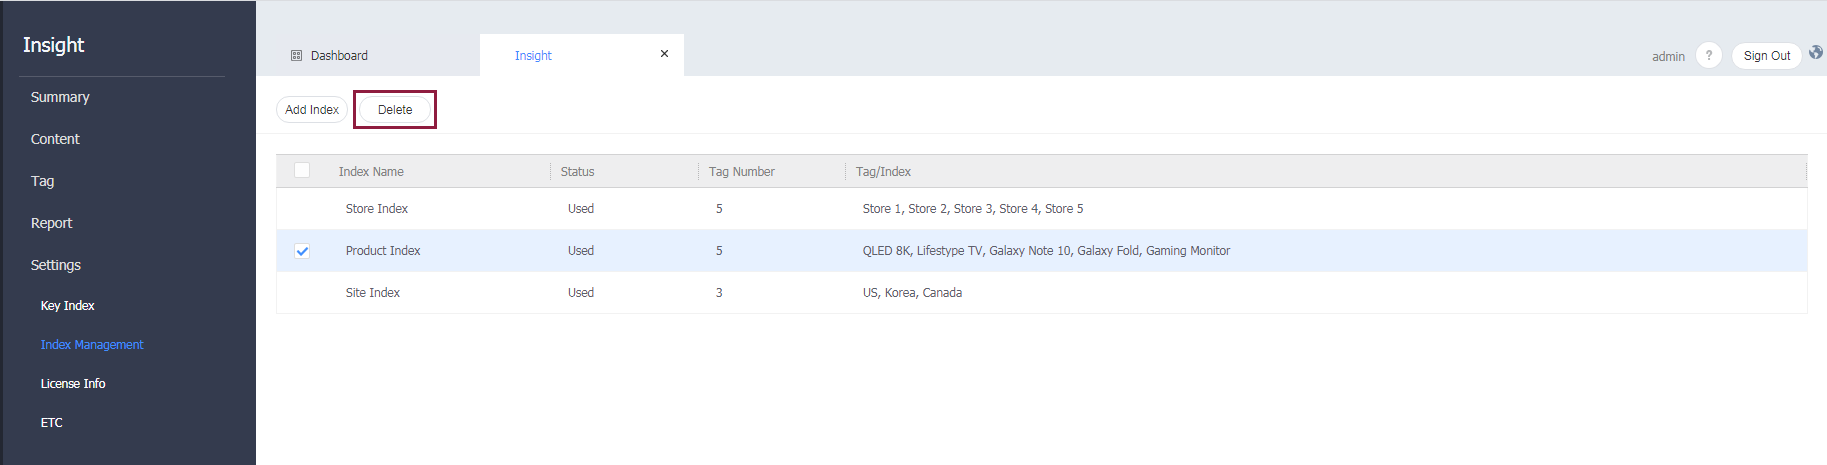The width and height of the screenshot is (1827, 465).
Task: Select Index Management submenu item
Action: point(92,345)
